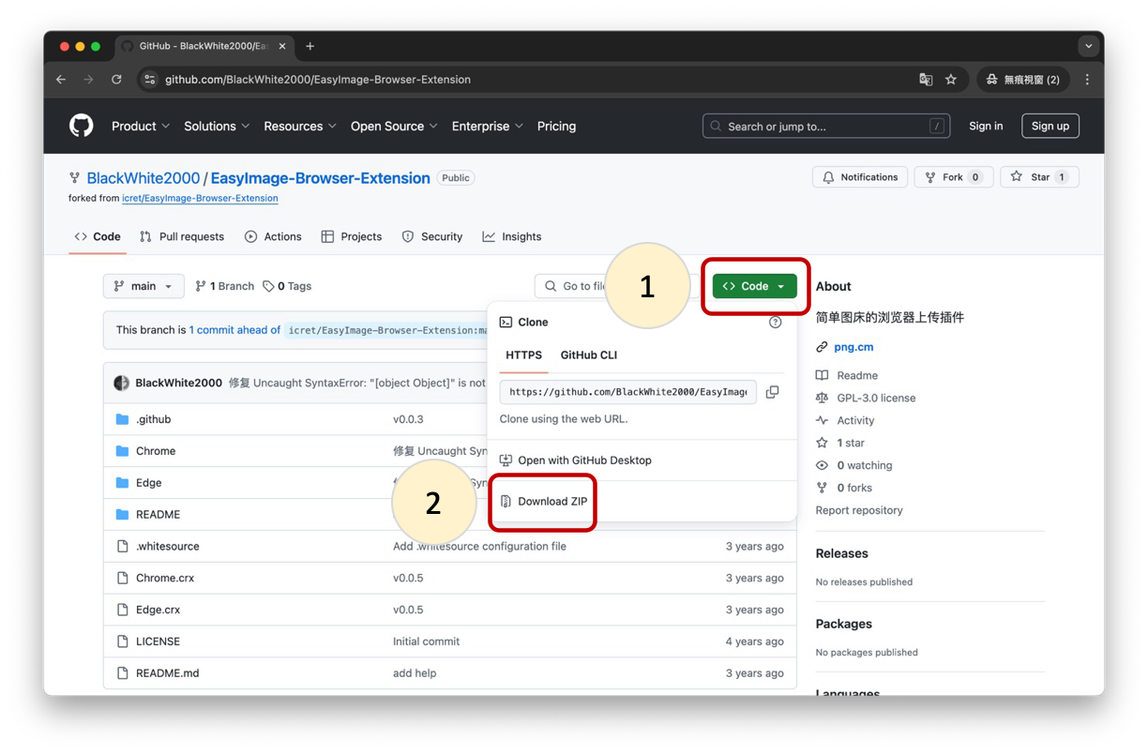
Task: Expand the Product navigation menu
Action: (140, 126)
